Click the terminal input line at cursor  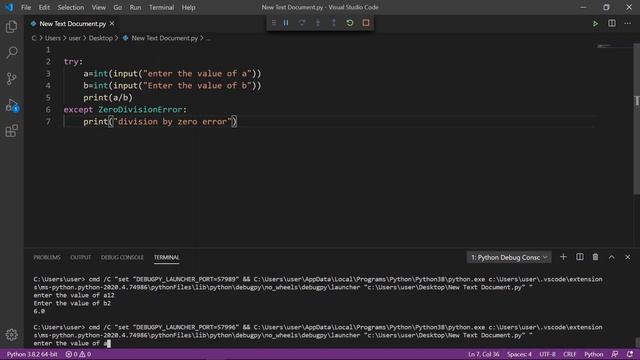pyautogui.click(x=72, y=343)
